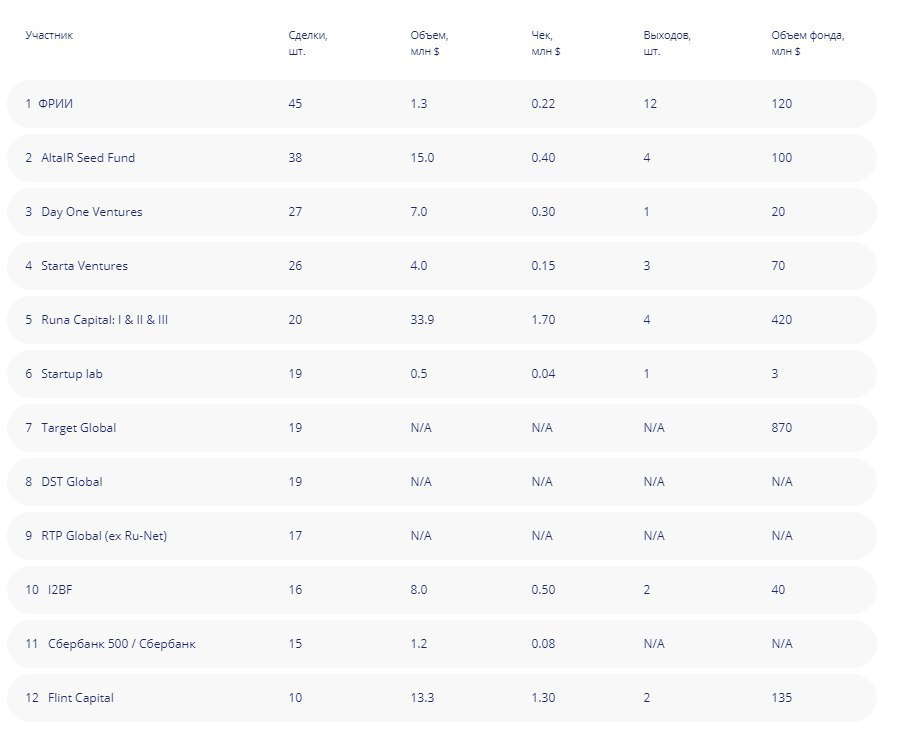Open the Day One Ventures entry
Viewport: 903px width, 737px height.
click(91, 212)
